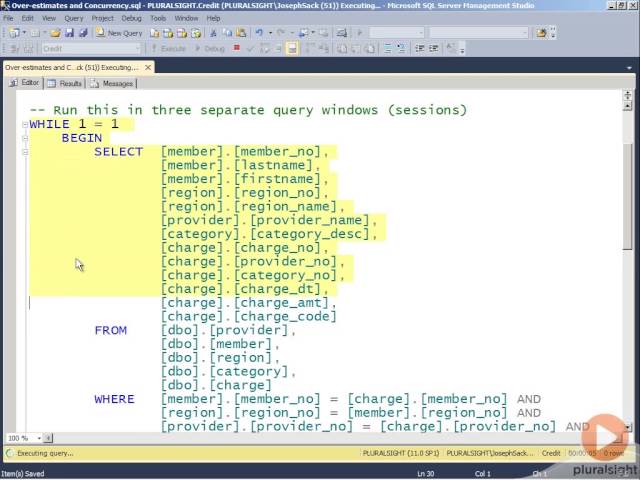
Task: Collapse the SELECT statement outline
Action: (x=25, y=152)
